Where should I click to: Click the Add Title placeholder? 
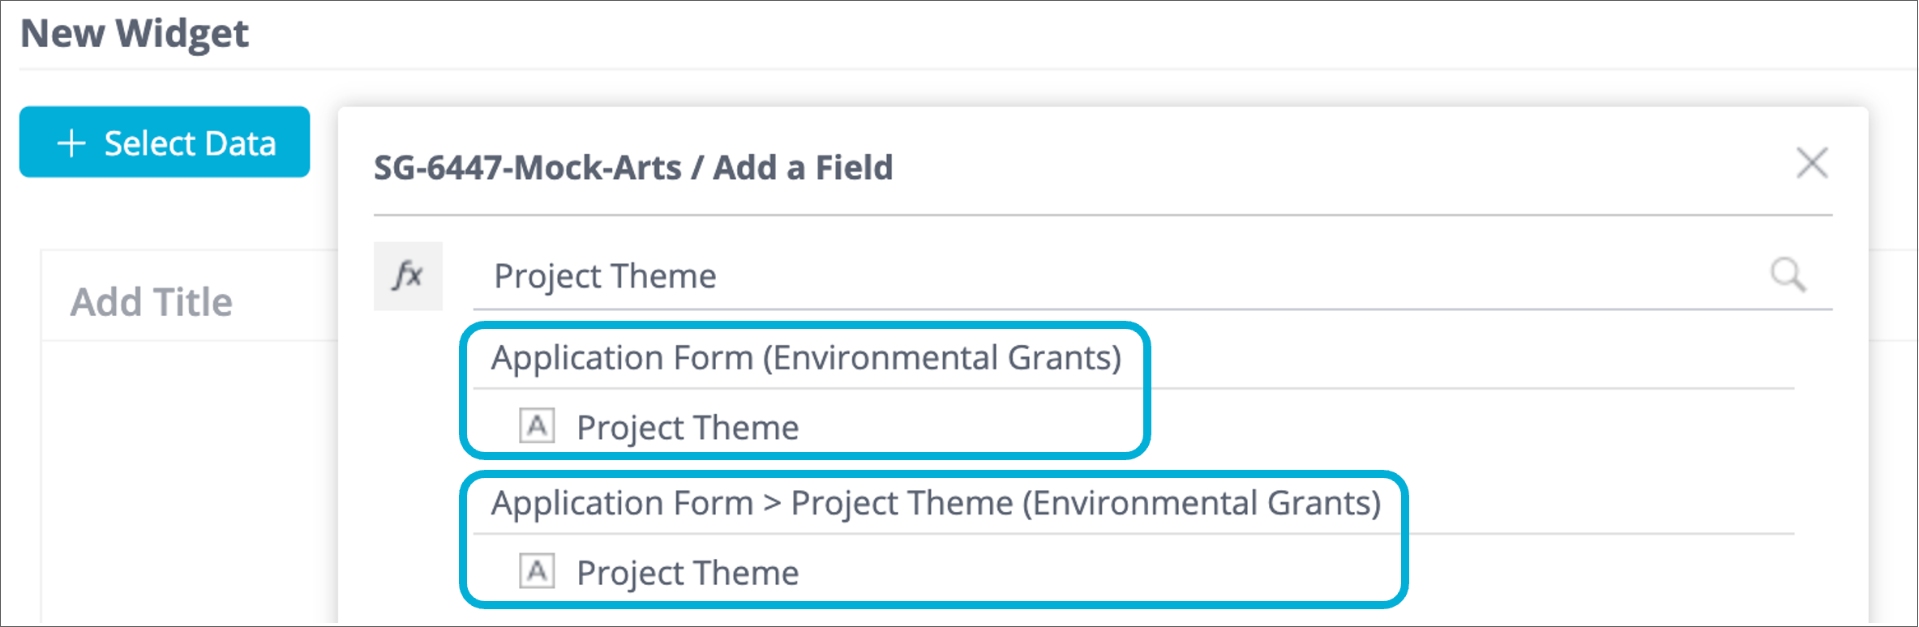(x=151, y=302)
